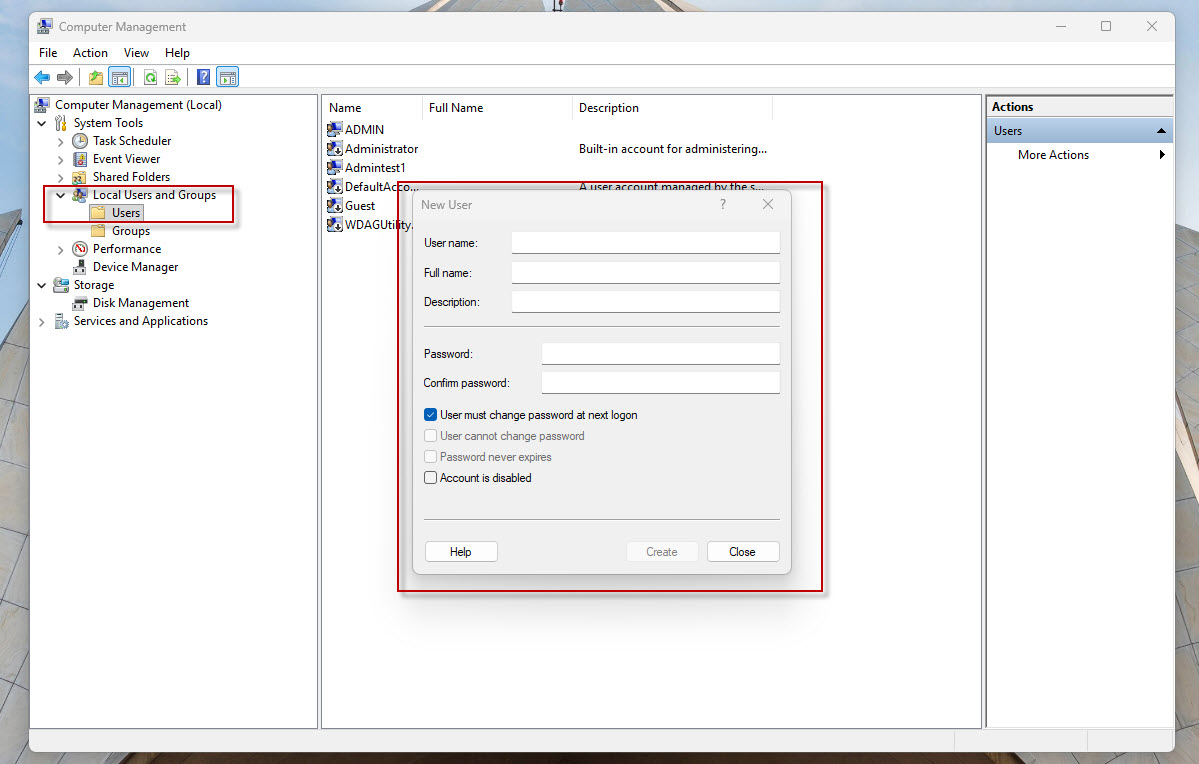
Task: Select 'Built-in account for administering...' description text
Action: (672, 148)
